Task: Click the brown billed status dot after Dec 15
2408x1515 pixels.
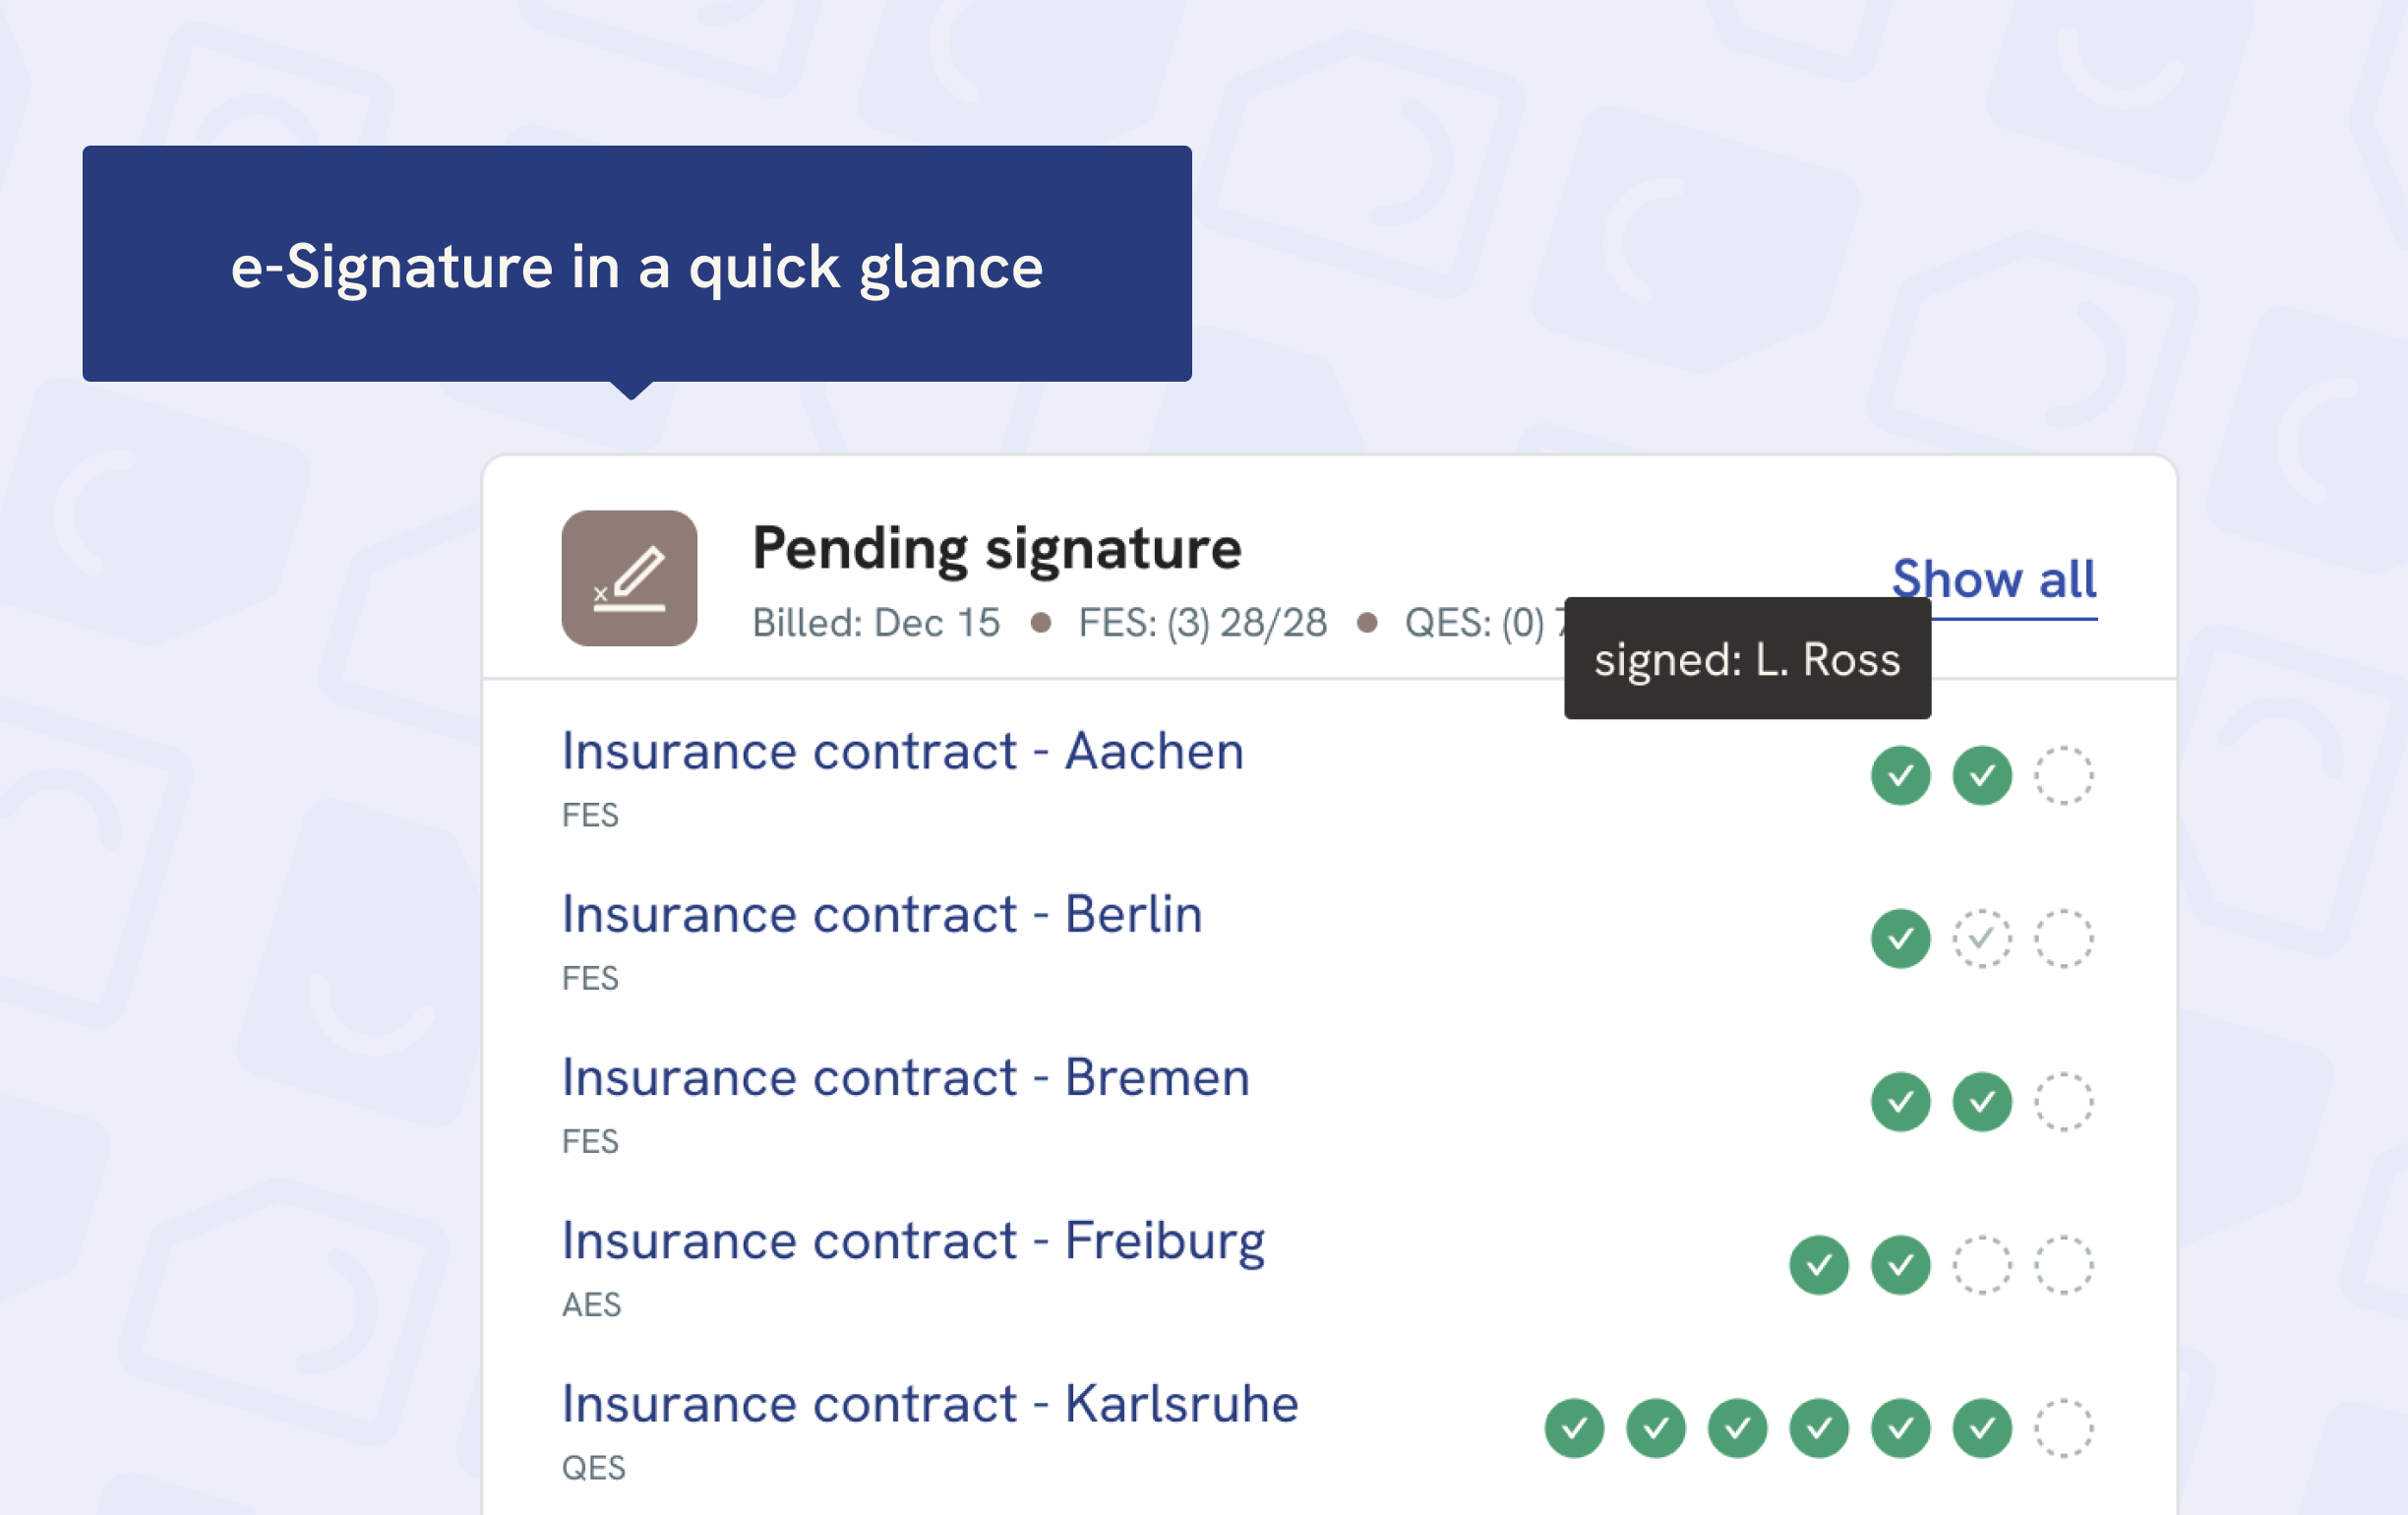Action: pyautogui.click(x=1040, y=623)
